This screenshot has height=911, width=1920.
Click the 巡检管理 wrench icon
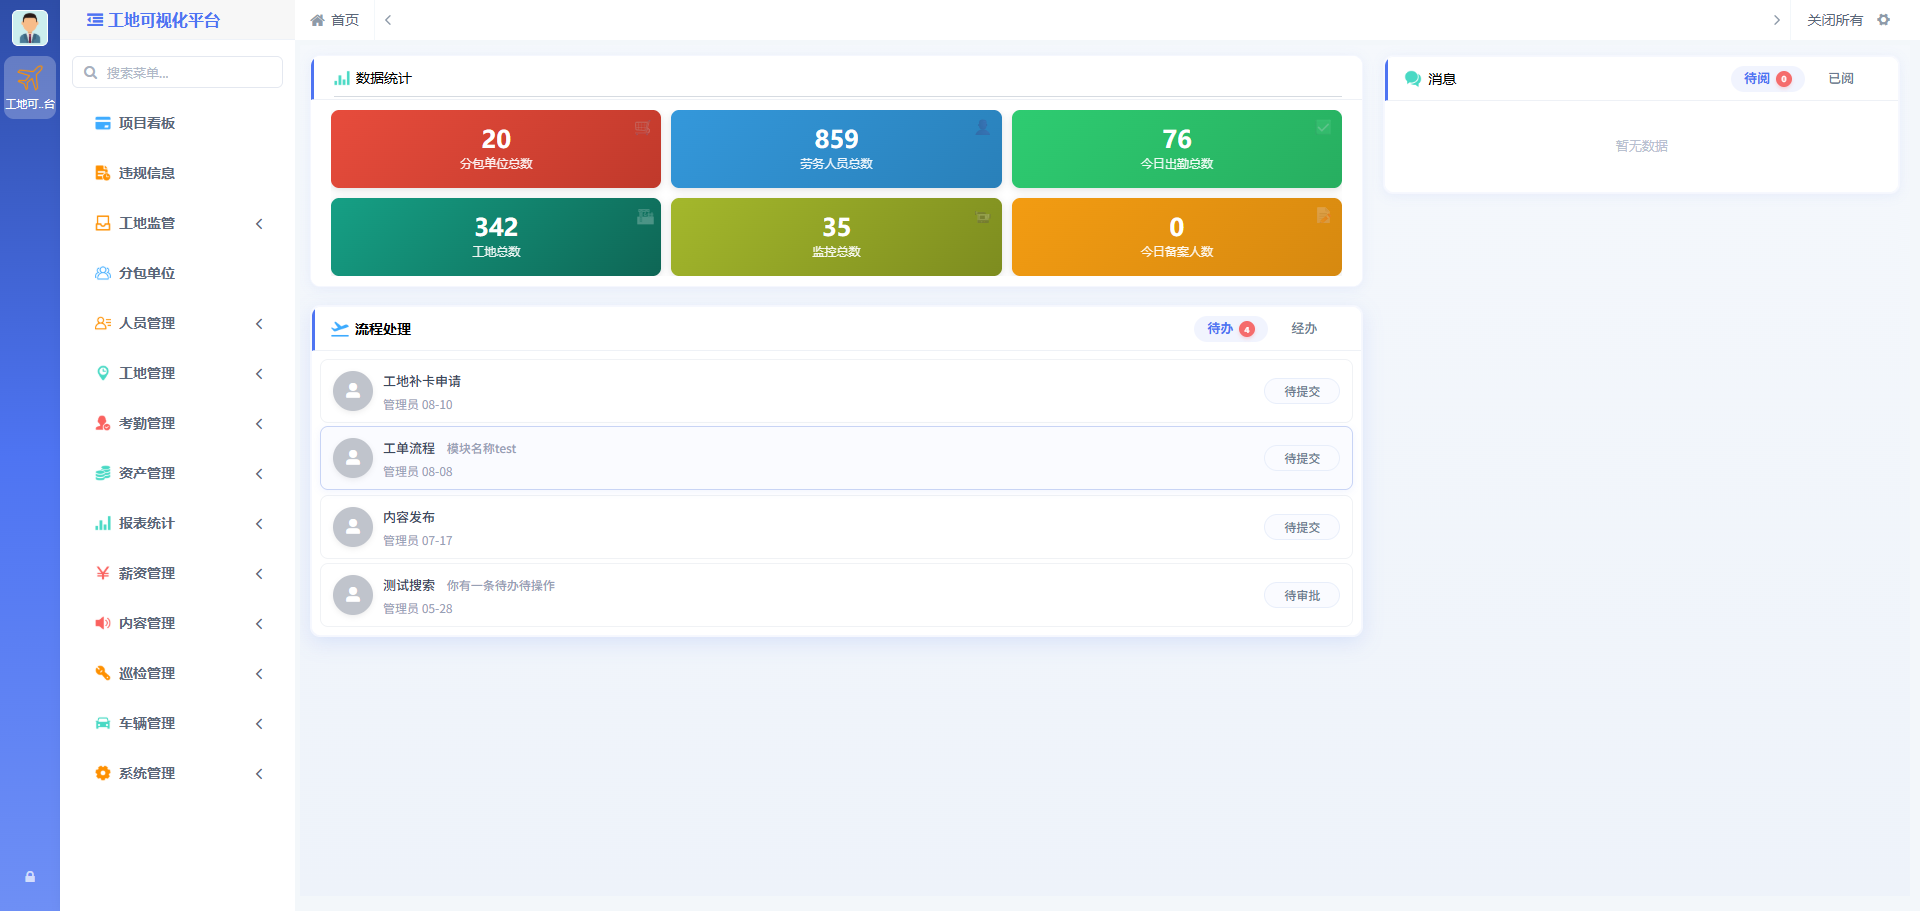point(103,673)
